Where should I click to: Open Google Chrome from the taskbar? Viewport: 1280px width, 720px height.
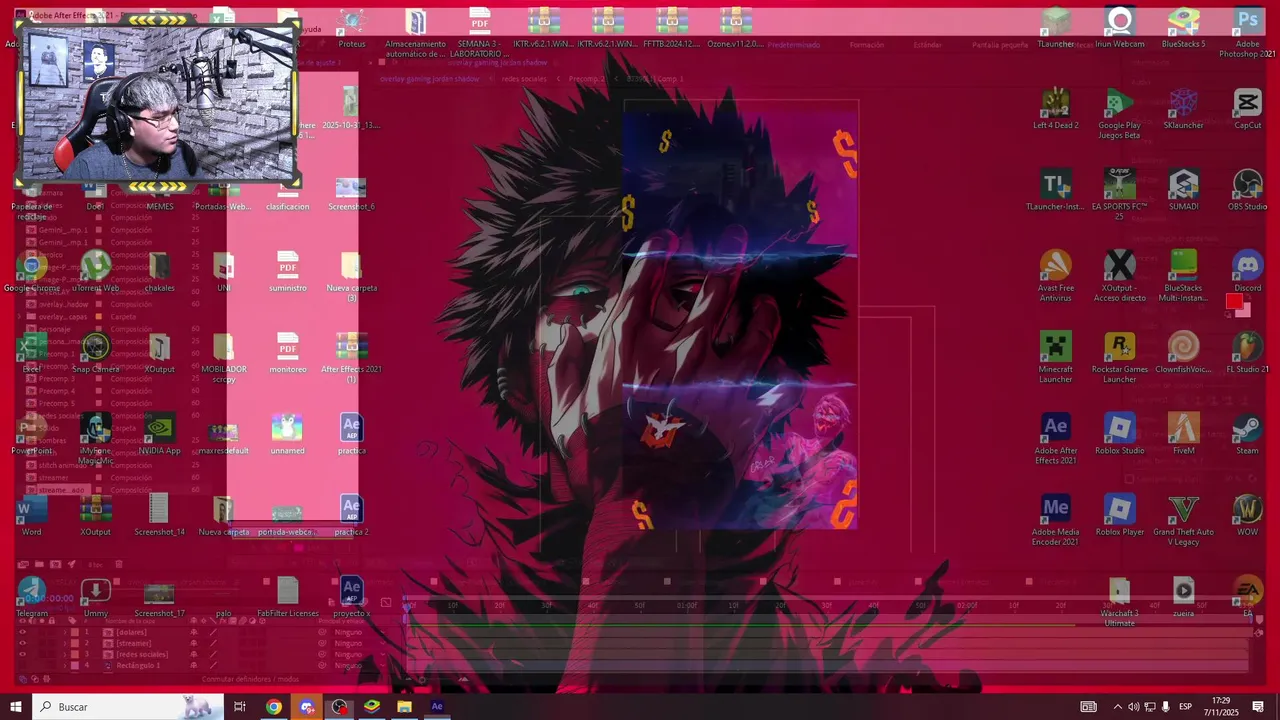[x=273, y=707]
